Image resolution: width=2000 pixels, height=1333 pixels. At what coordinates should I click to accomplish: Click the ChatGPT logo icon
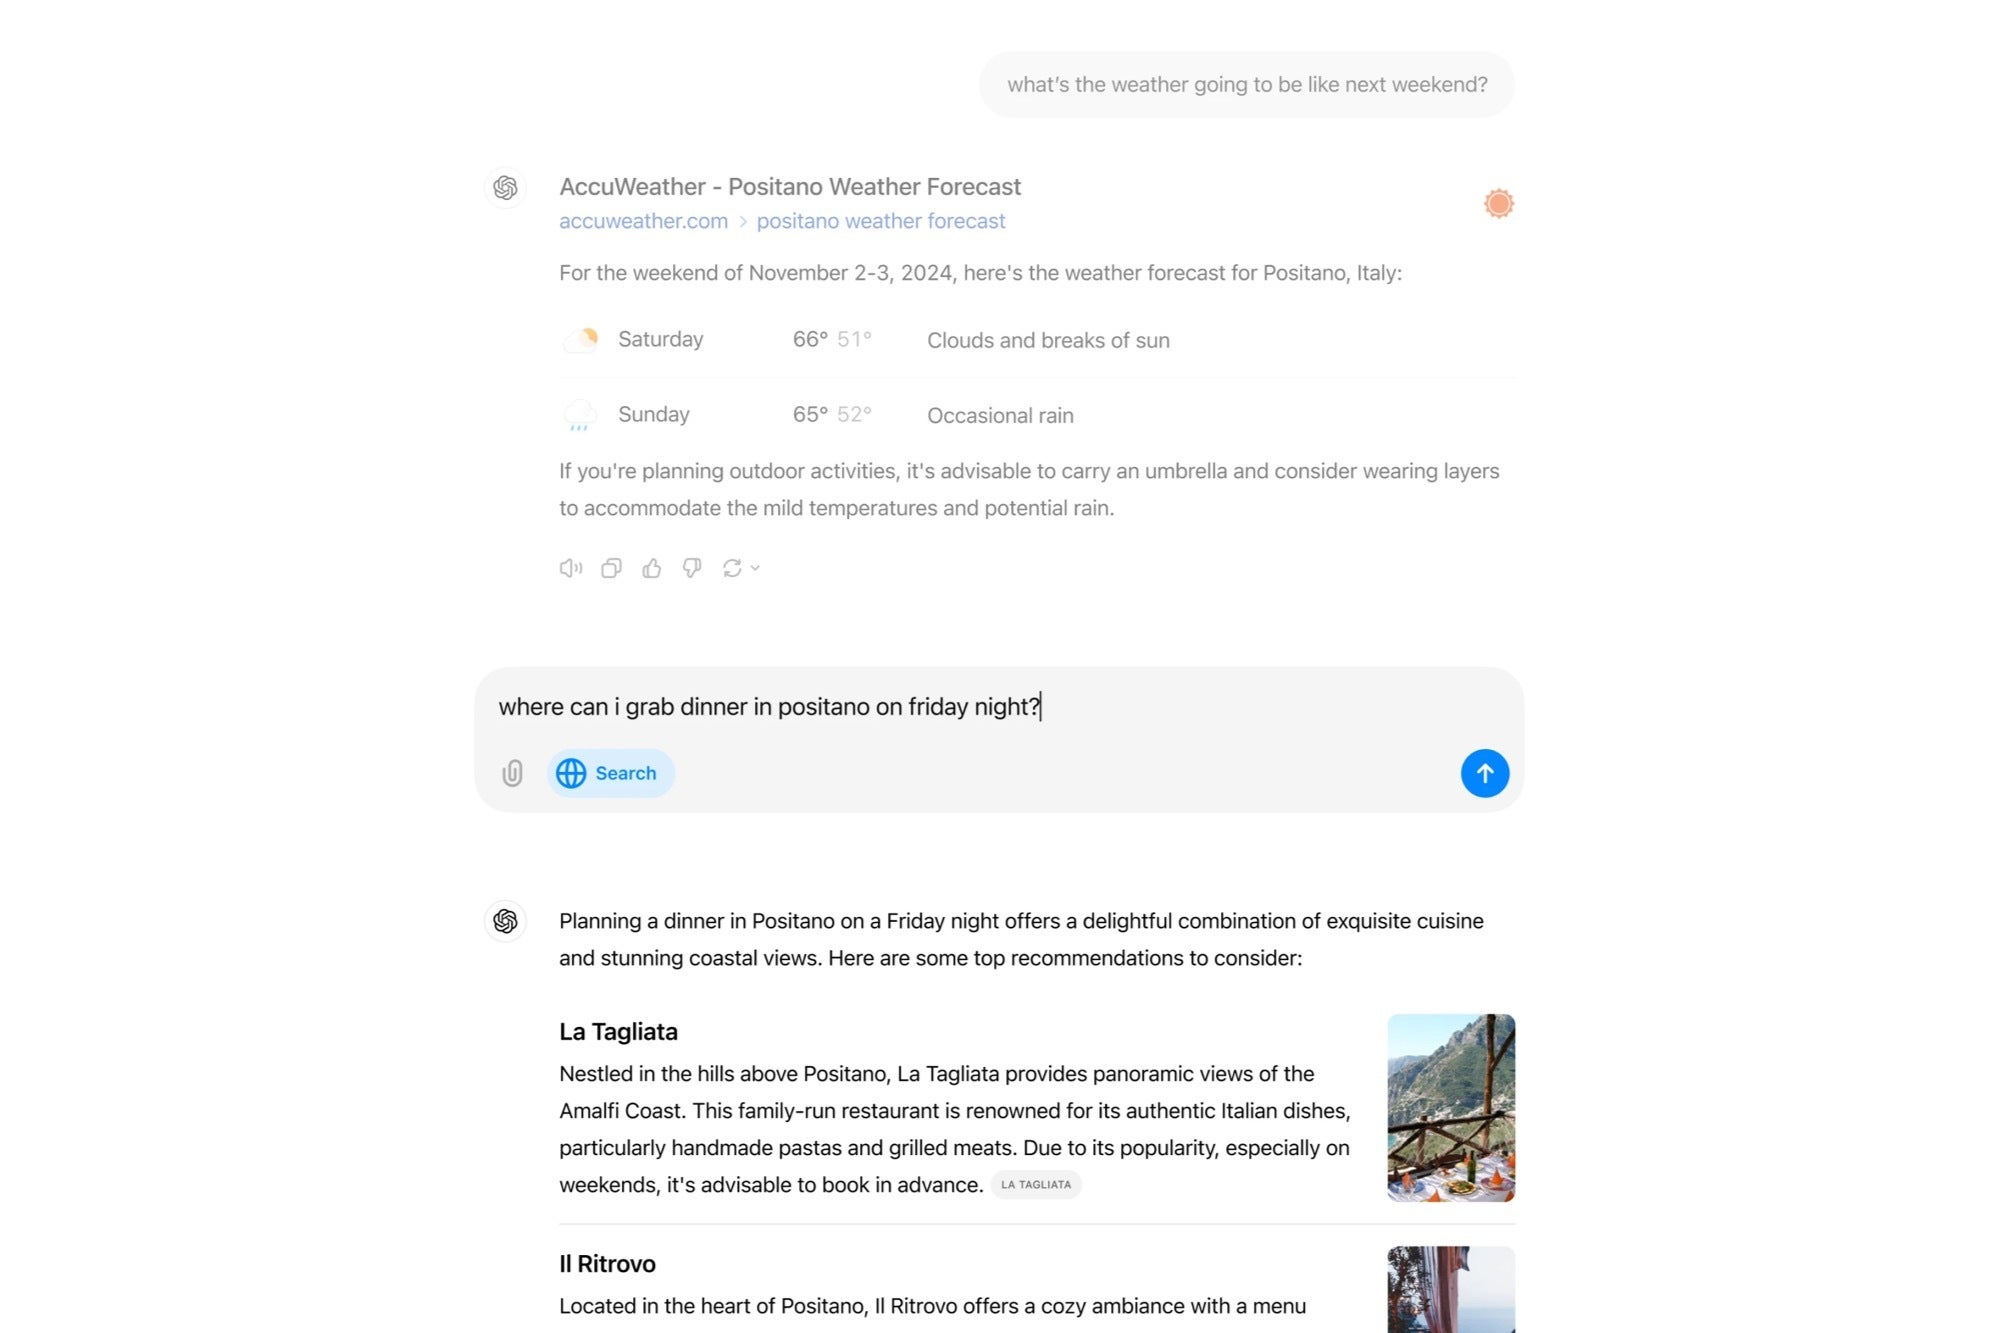(x=506, y=187)
